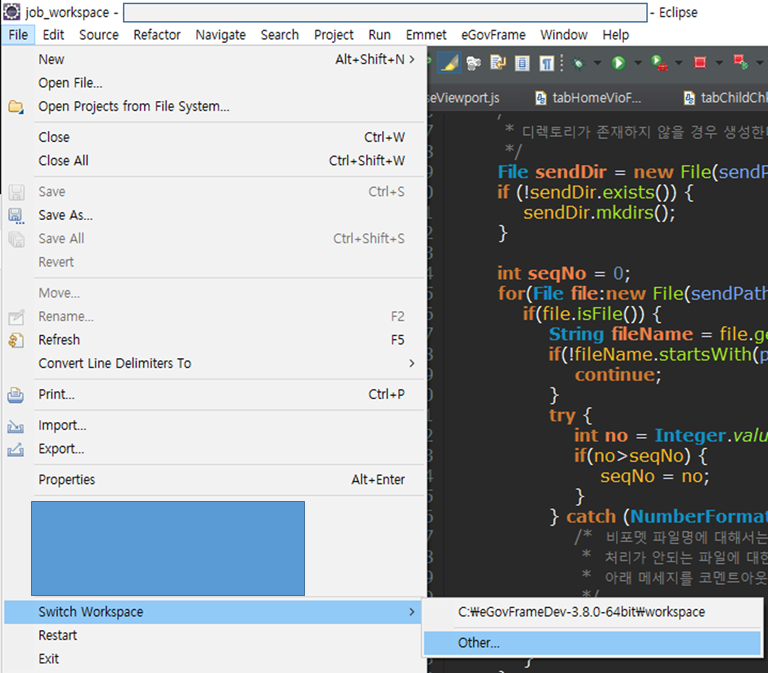Select C:\eGovFrameDev-3.8.0-64bit\workspace entry
Viewport: 768px width, 673px height.
pos(592,612)
